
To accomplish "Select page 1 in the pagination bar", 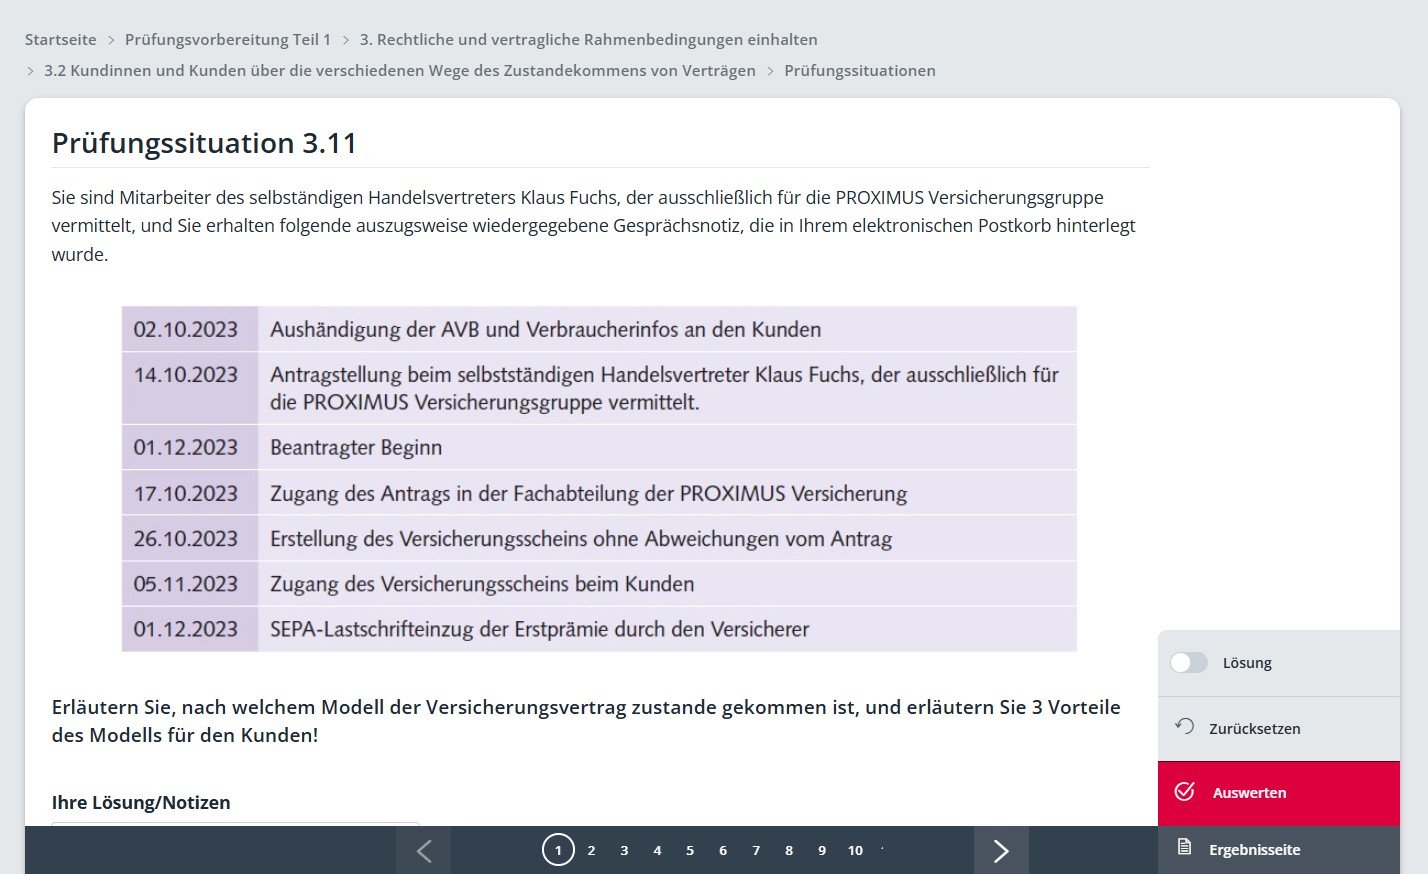I will coord(558,850).
